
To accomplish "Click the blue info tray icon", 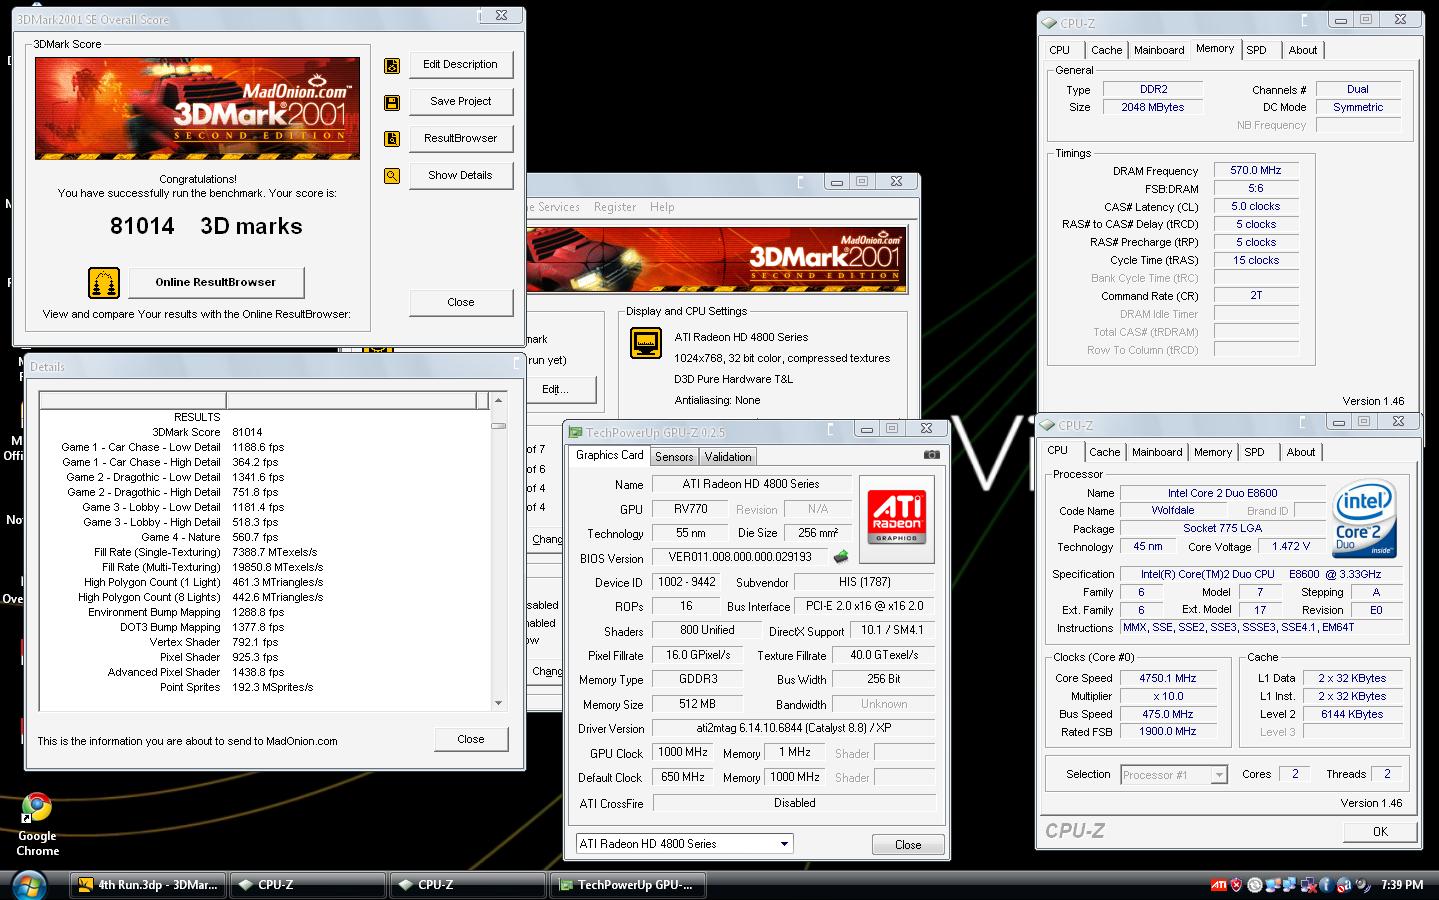I will pos(1325,885).
